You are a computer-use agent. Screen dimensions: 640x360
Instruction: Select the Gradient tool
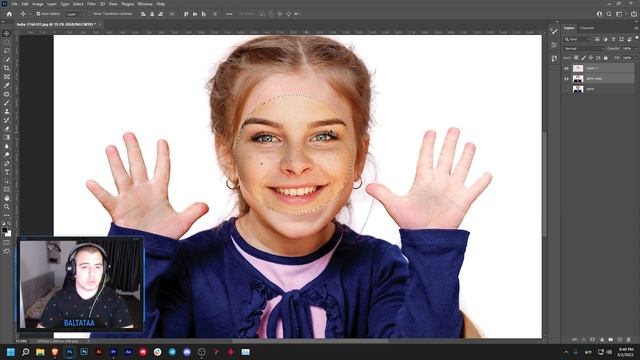coord(7,138)
